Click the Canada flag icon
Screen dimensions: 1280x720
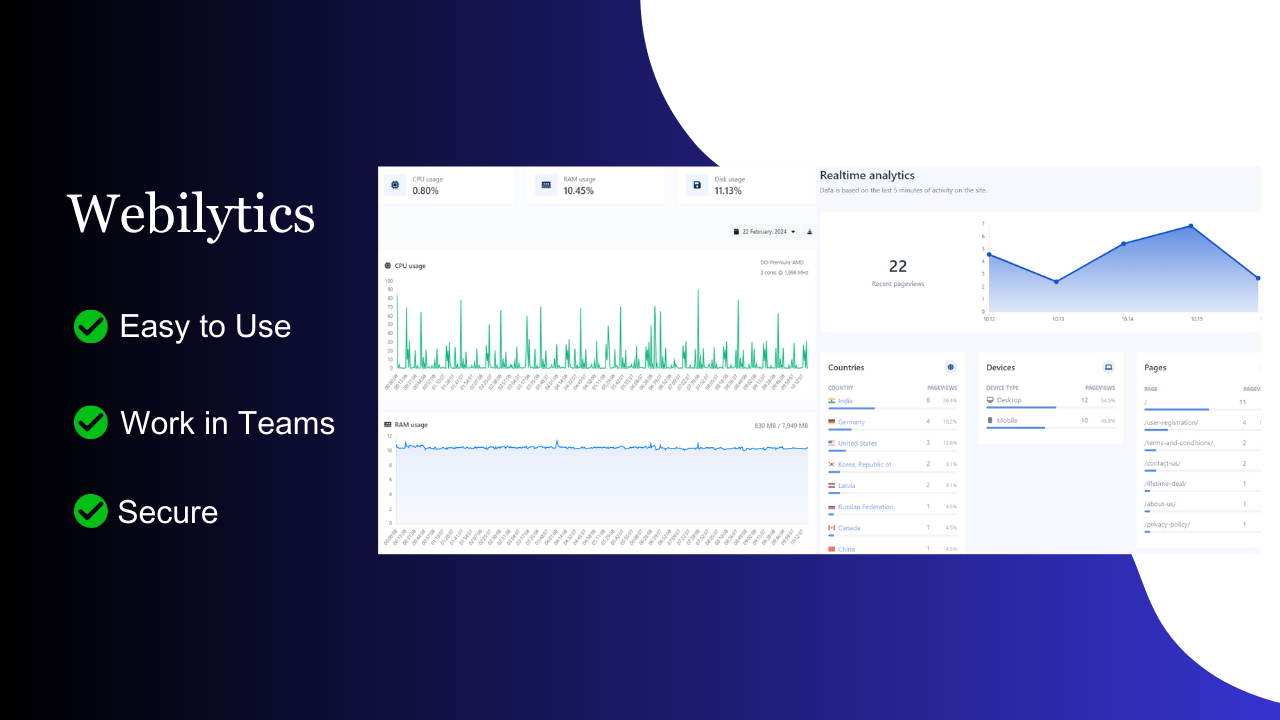tap(831, 528)
